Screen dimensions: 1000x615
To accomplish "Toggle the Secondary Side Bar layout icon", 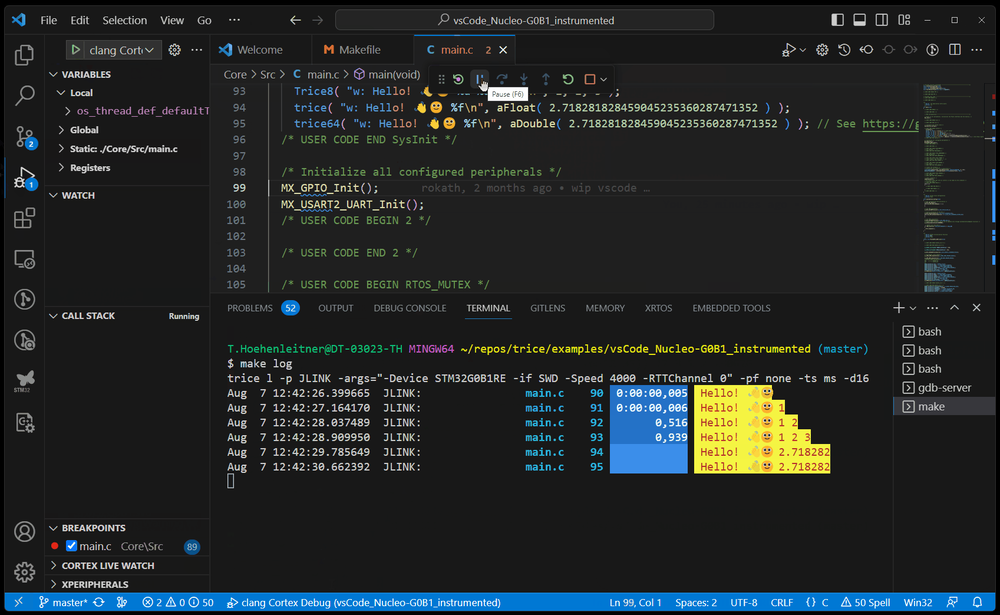I will [x=881, y=20].
